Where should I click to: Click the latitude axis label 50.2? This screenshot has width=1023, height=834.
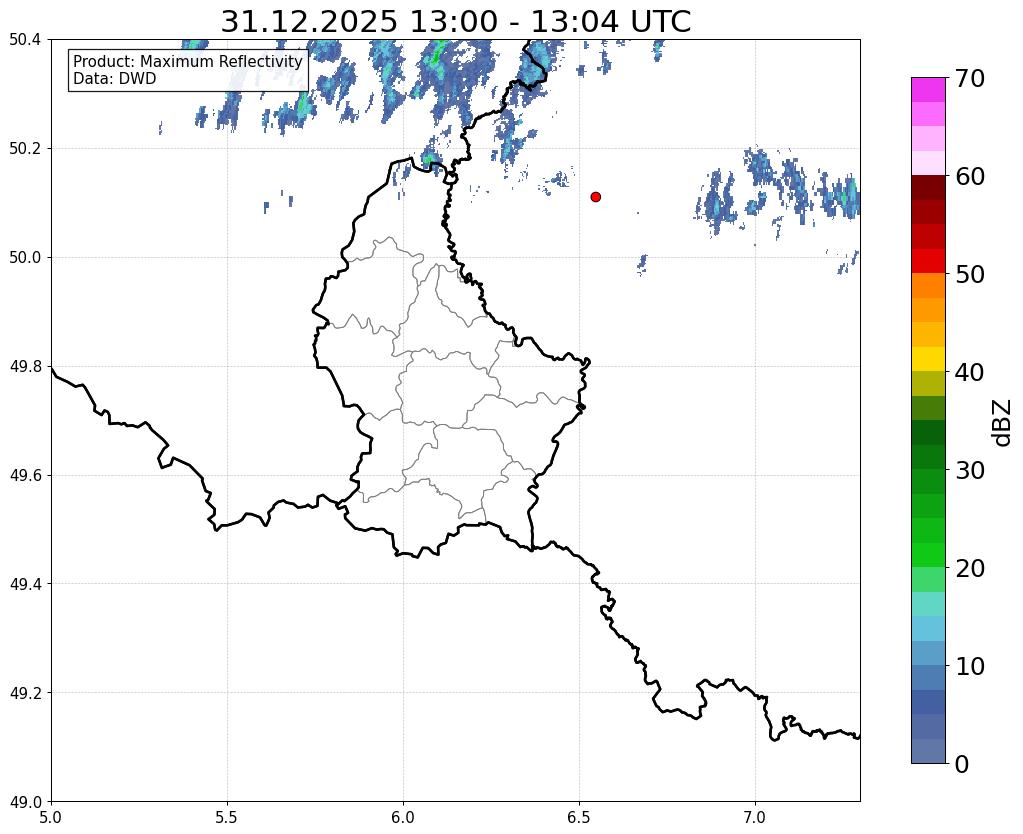[25, 149]
